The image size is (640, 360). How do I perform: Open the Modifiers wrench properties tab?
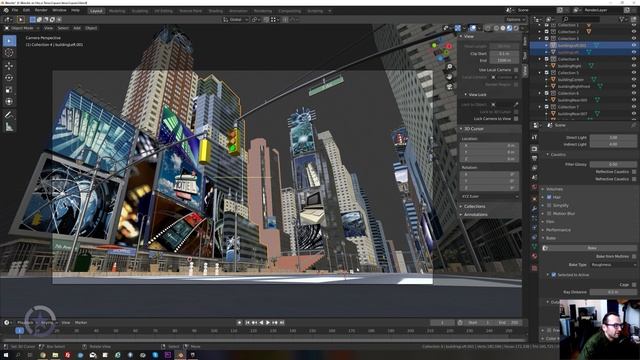click(x=534, y=209)
